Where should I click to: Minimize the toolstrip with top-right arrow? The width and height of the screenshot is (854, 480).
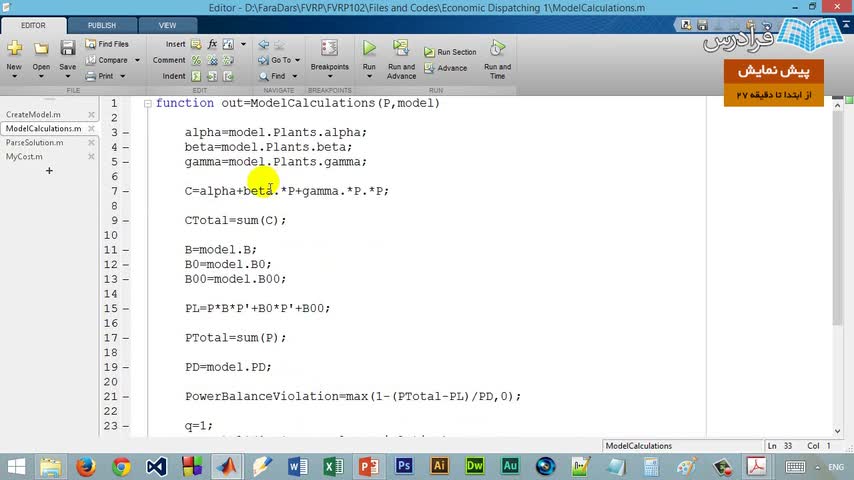846,25
